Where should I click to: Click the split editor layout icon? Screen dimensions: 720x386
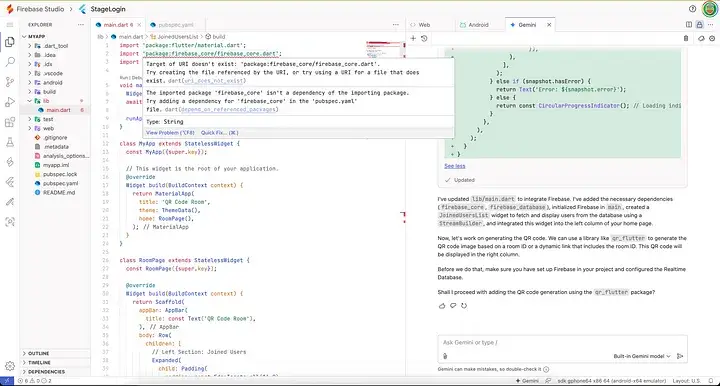[689, 25]
